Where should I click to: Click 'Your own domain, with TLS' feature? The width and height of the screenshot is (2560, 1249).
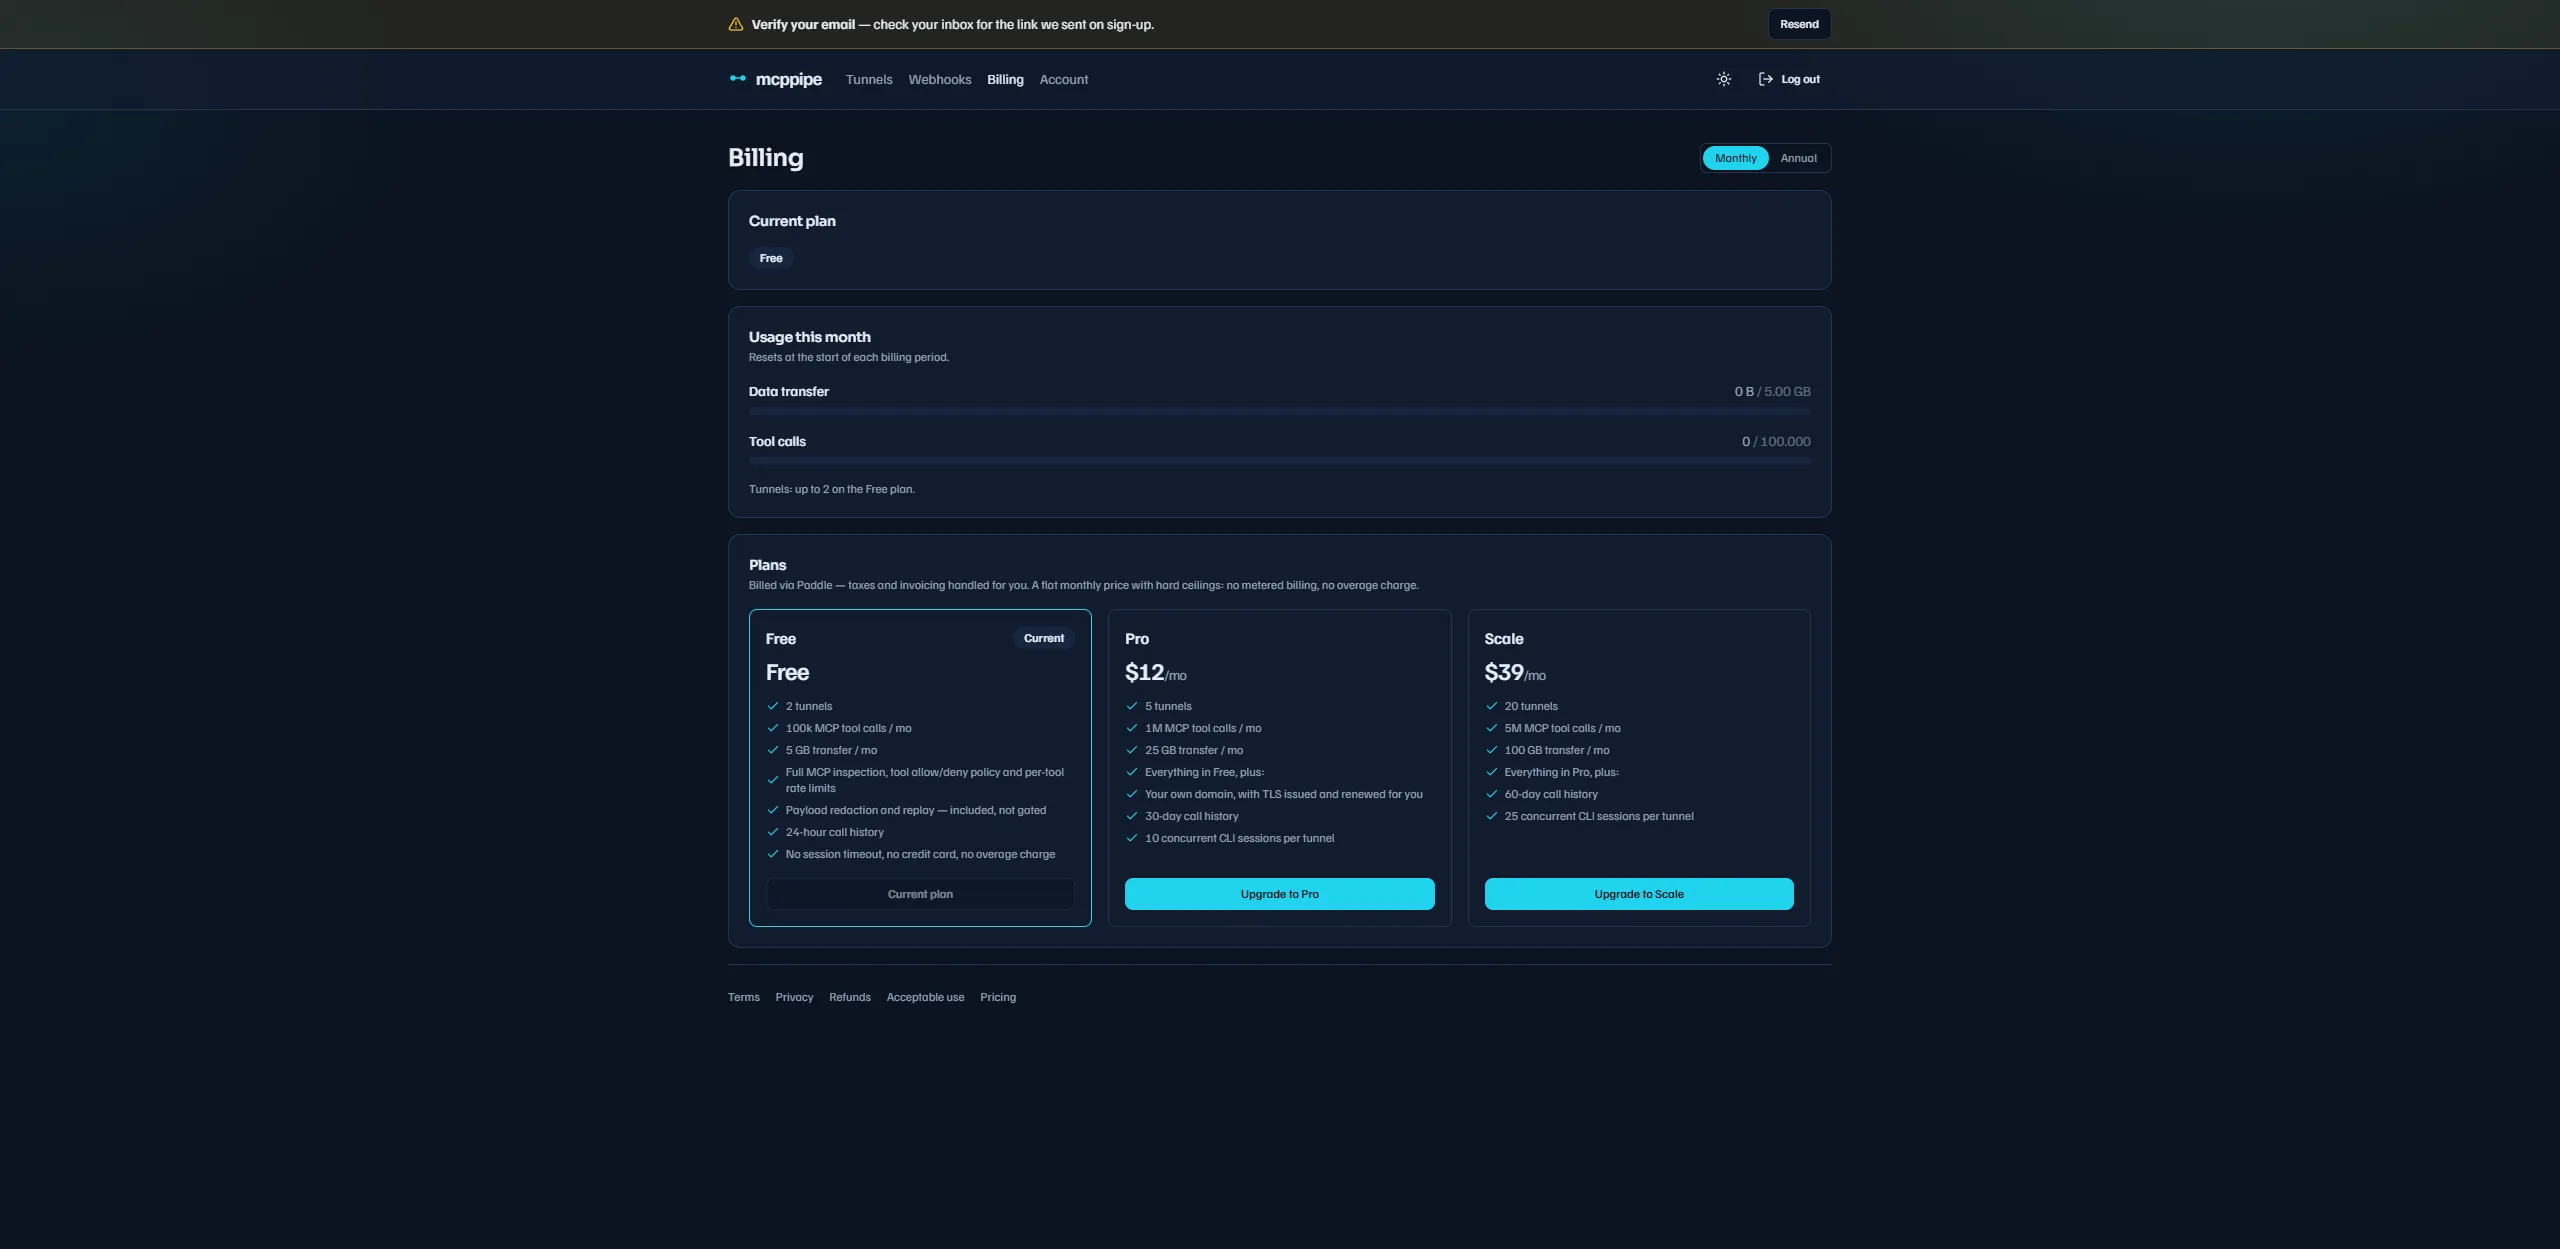coord(1283,794)
